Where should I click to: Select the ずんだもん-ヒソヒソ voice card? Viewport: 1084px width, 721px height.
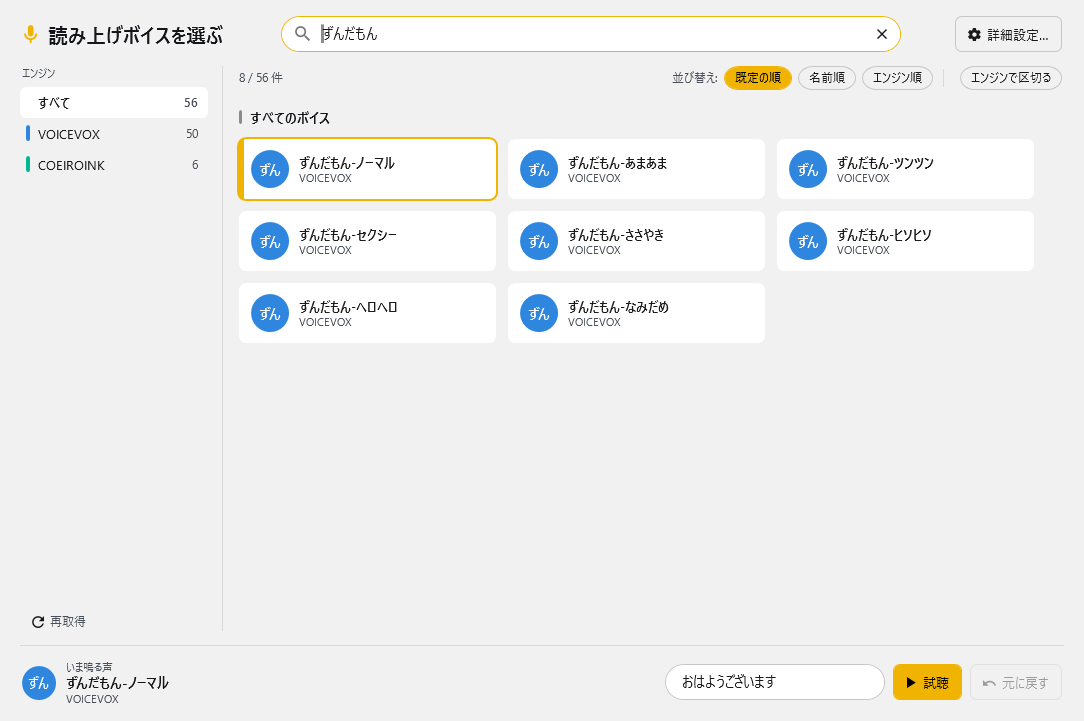(905, 241)
